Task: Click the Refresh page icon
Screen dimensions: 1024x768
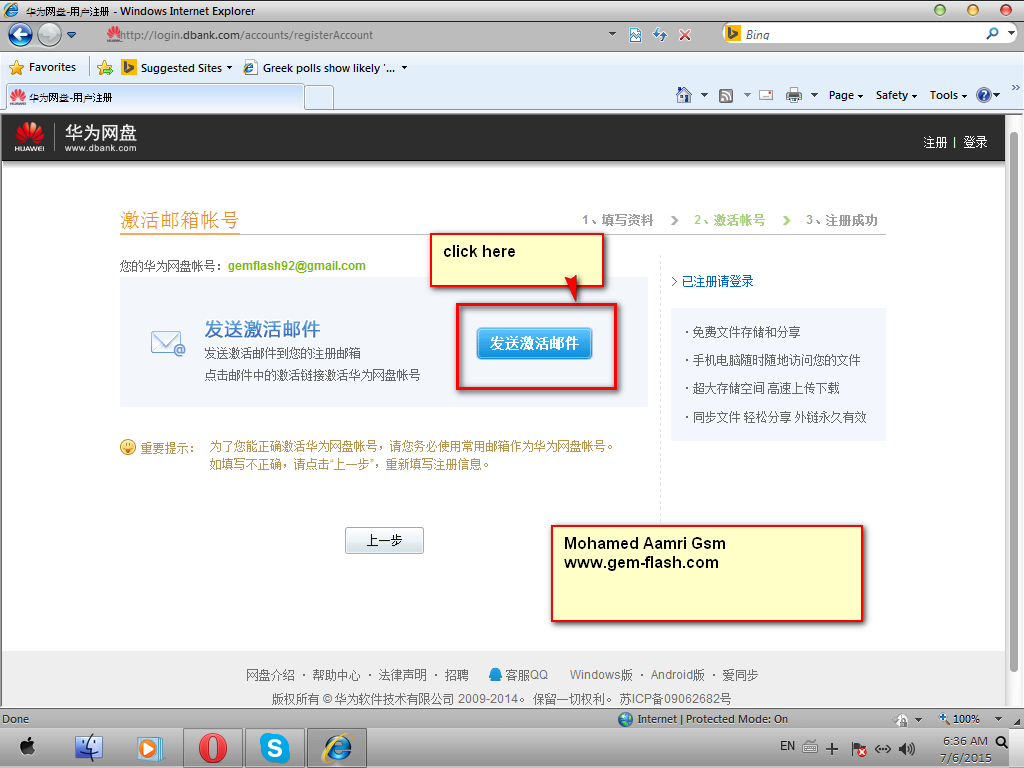Action: click(x=660, y=35)
